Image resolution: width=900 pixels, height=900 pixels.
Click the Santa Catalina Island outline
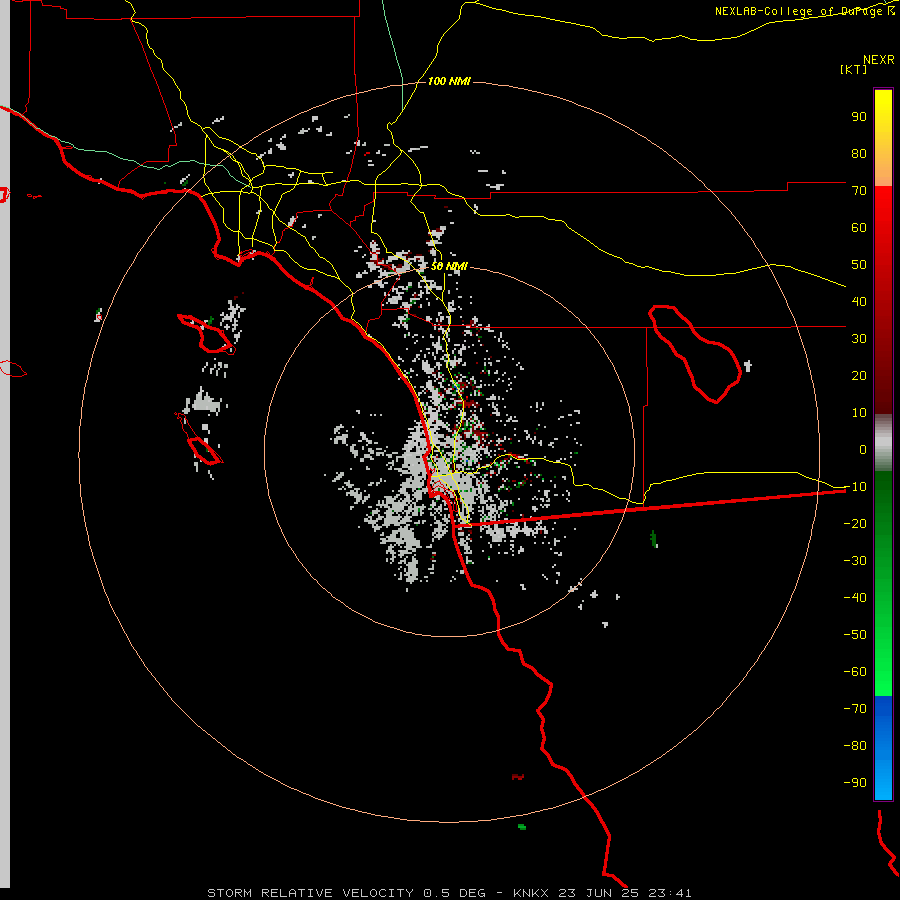click(205, 334)
